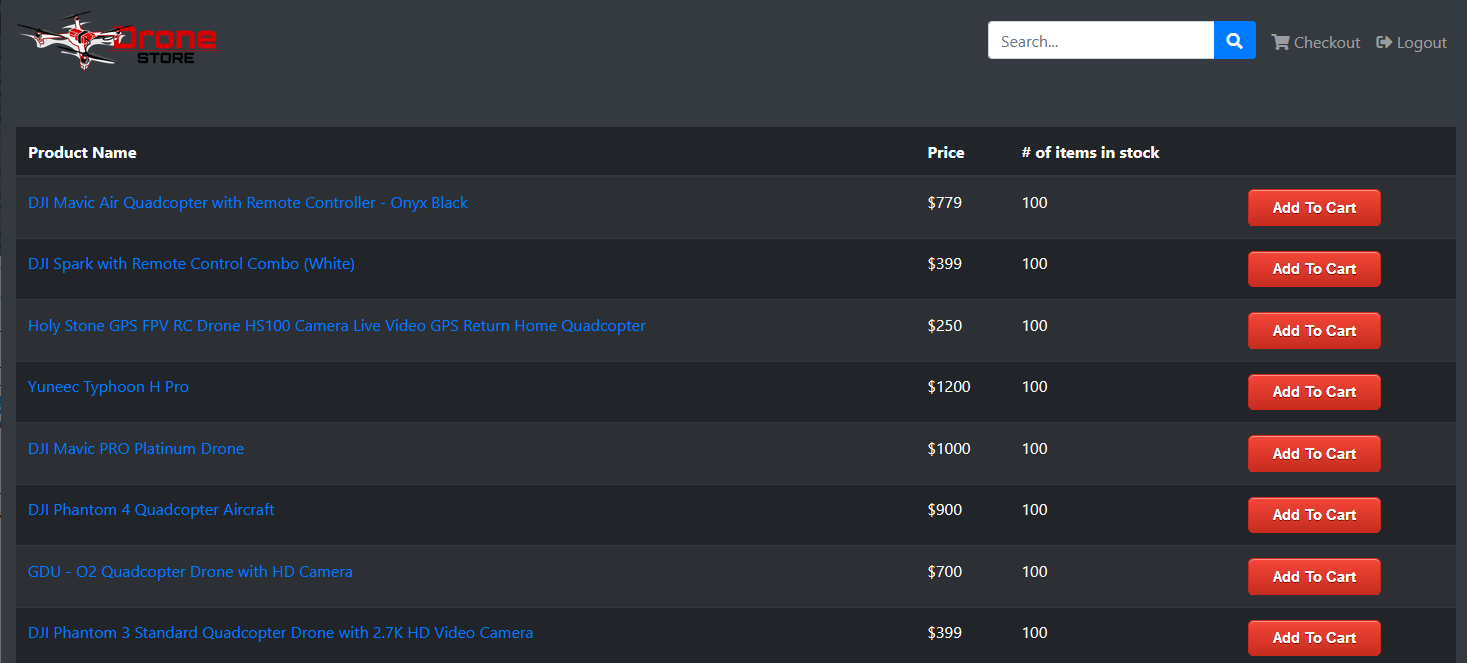Click stock count for Yuneec Typhoon H Pro

pyautogui.click(x=1035, y=387)
